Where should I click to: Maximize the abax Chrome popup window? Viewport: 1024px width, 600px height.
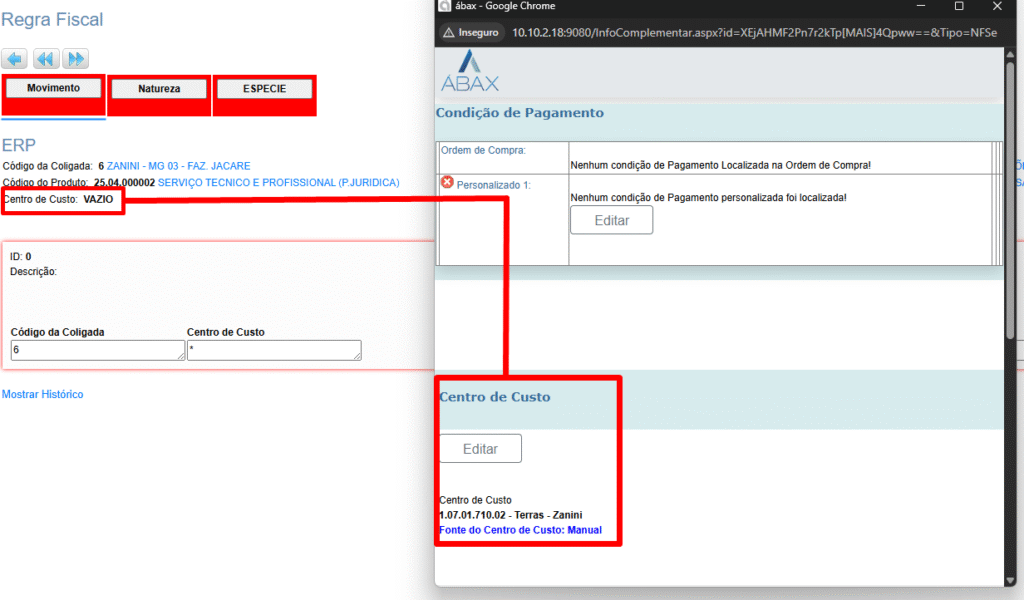(x=959, y=6)
